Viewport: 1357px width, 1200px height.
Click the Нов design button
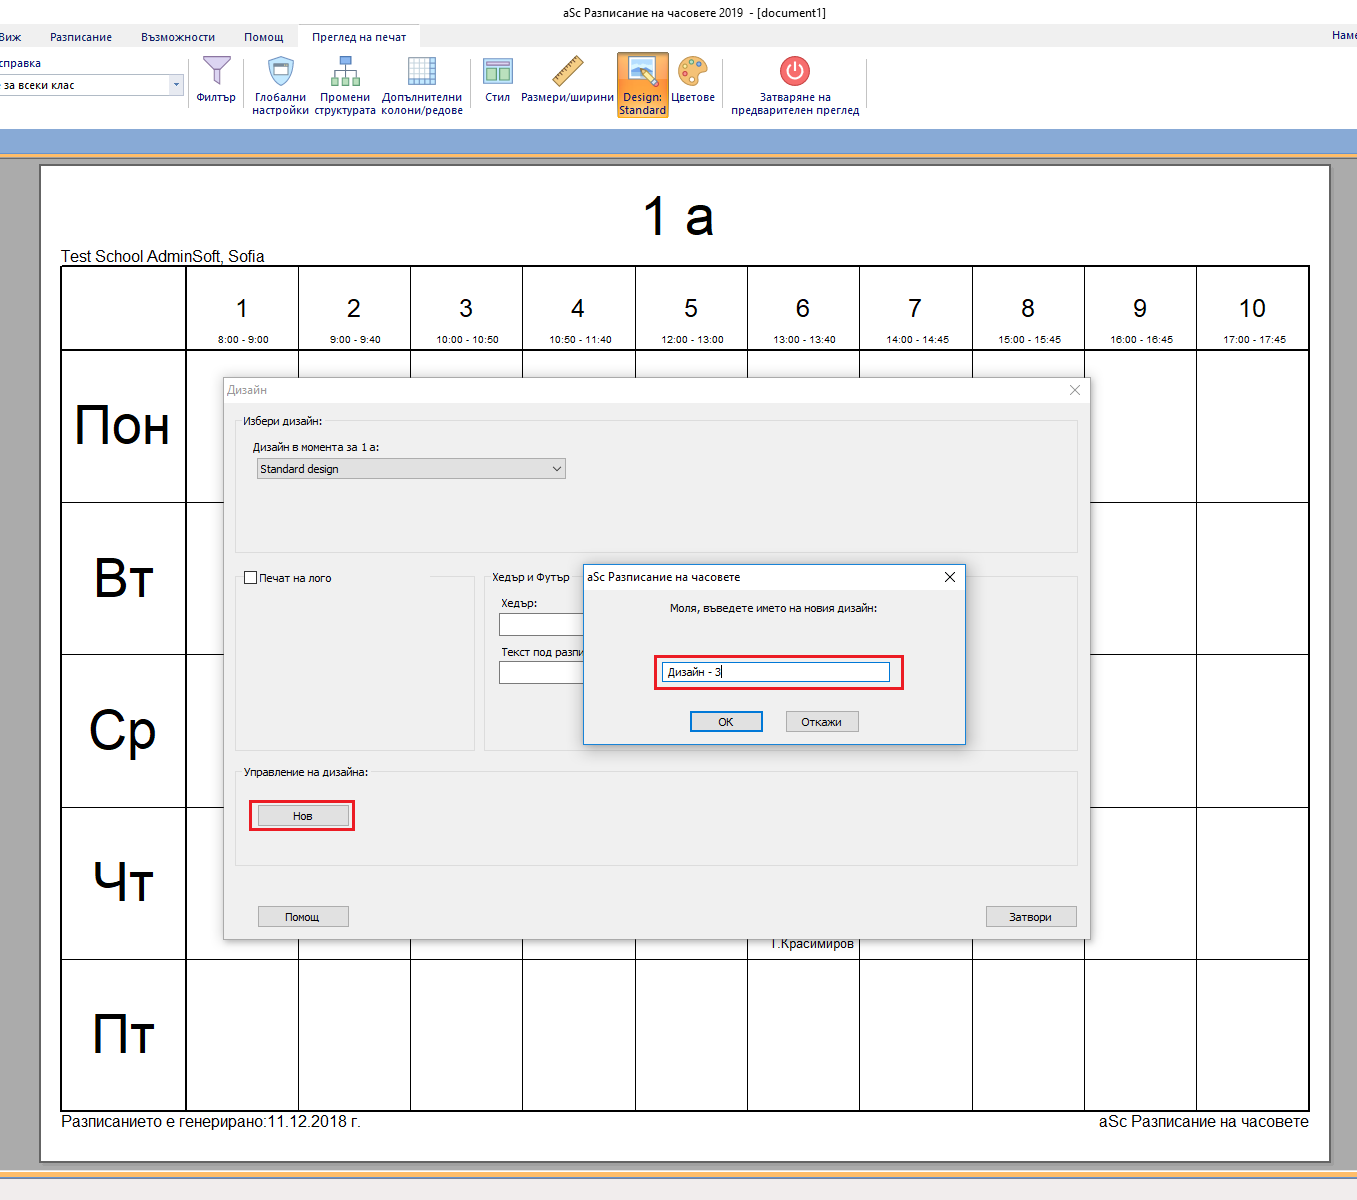(302, 816)
